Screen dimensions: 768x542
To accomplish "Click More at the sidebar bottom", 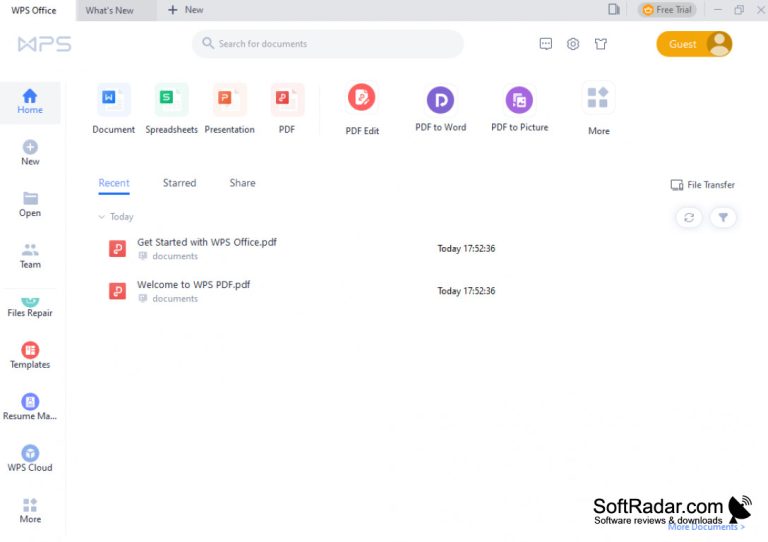I will 30,511.
